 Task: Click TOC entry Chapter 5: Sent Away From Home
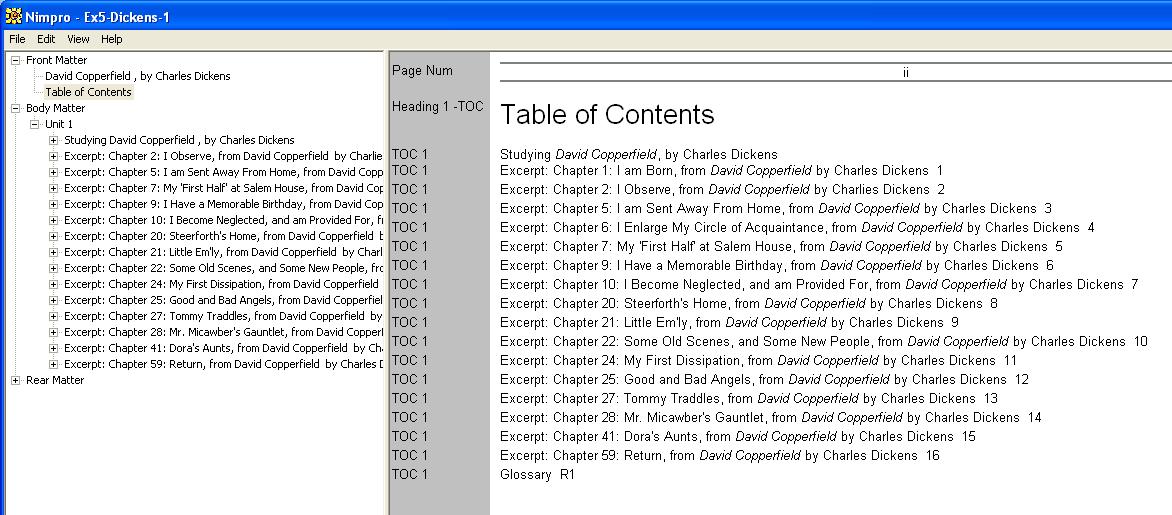[776, 209]
